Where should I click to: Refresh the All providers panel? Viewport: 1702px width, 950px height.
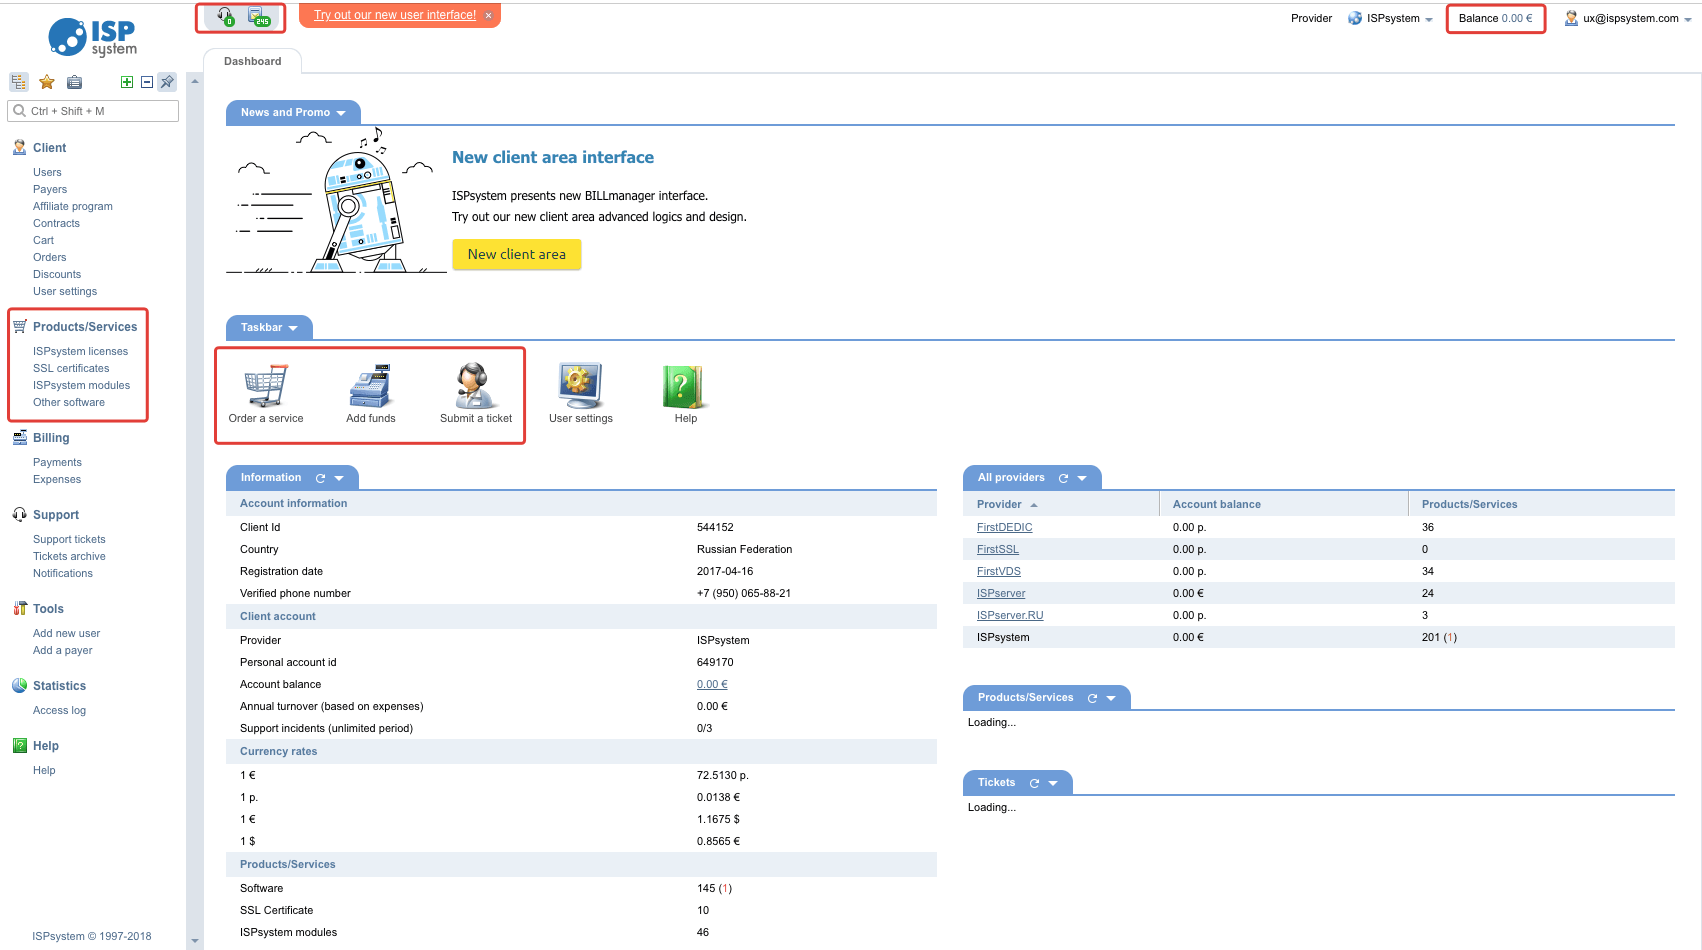coord(1063,478)
